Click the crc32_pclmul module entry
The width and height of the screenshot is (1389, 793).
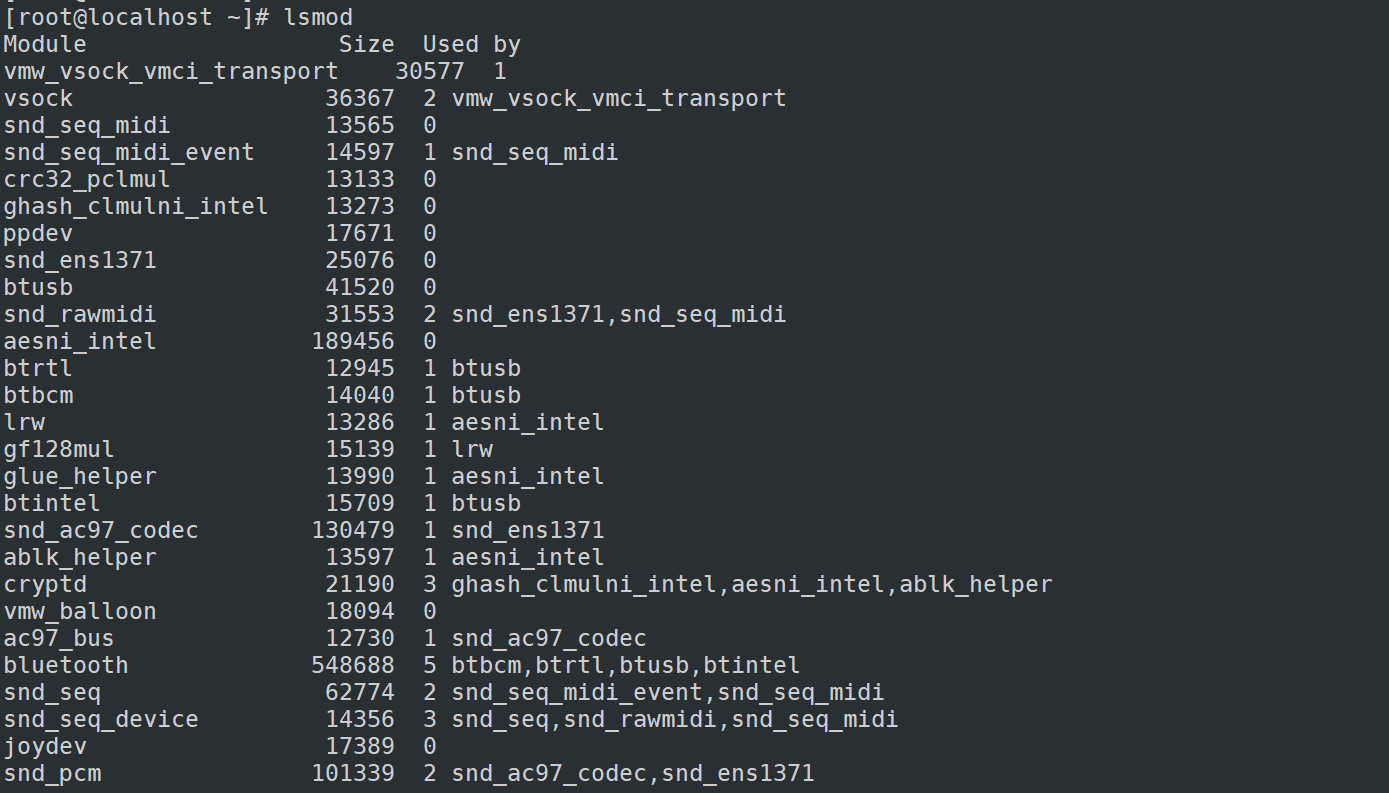click(x=87, y=179)
